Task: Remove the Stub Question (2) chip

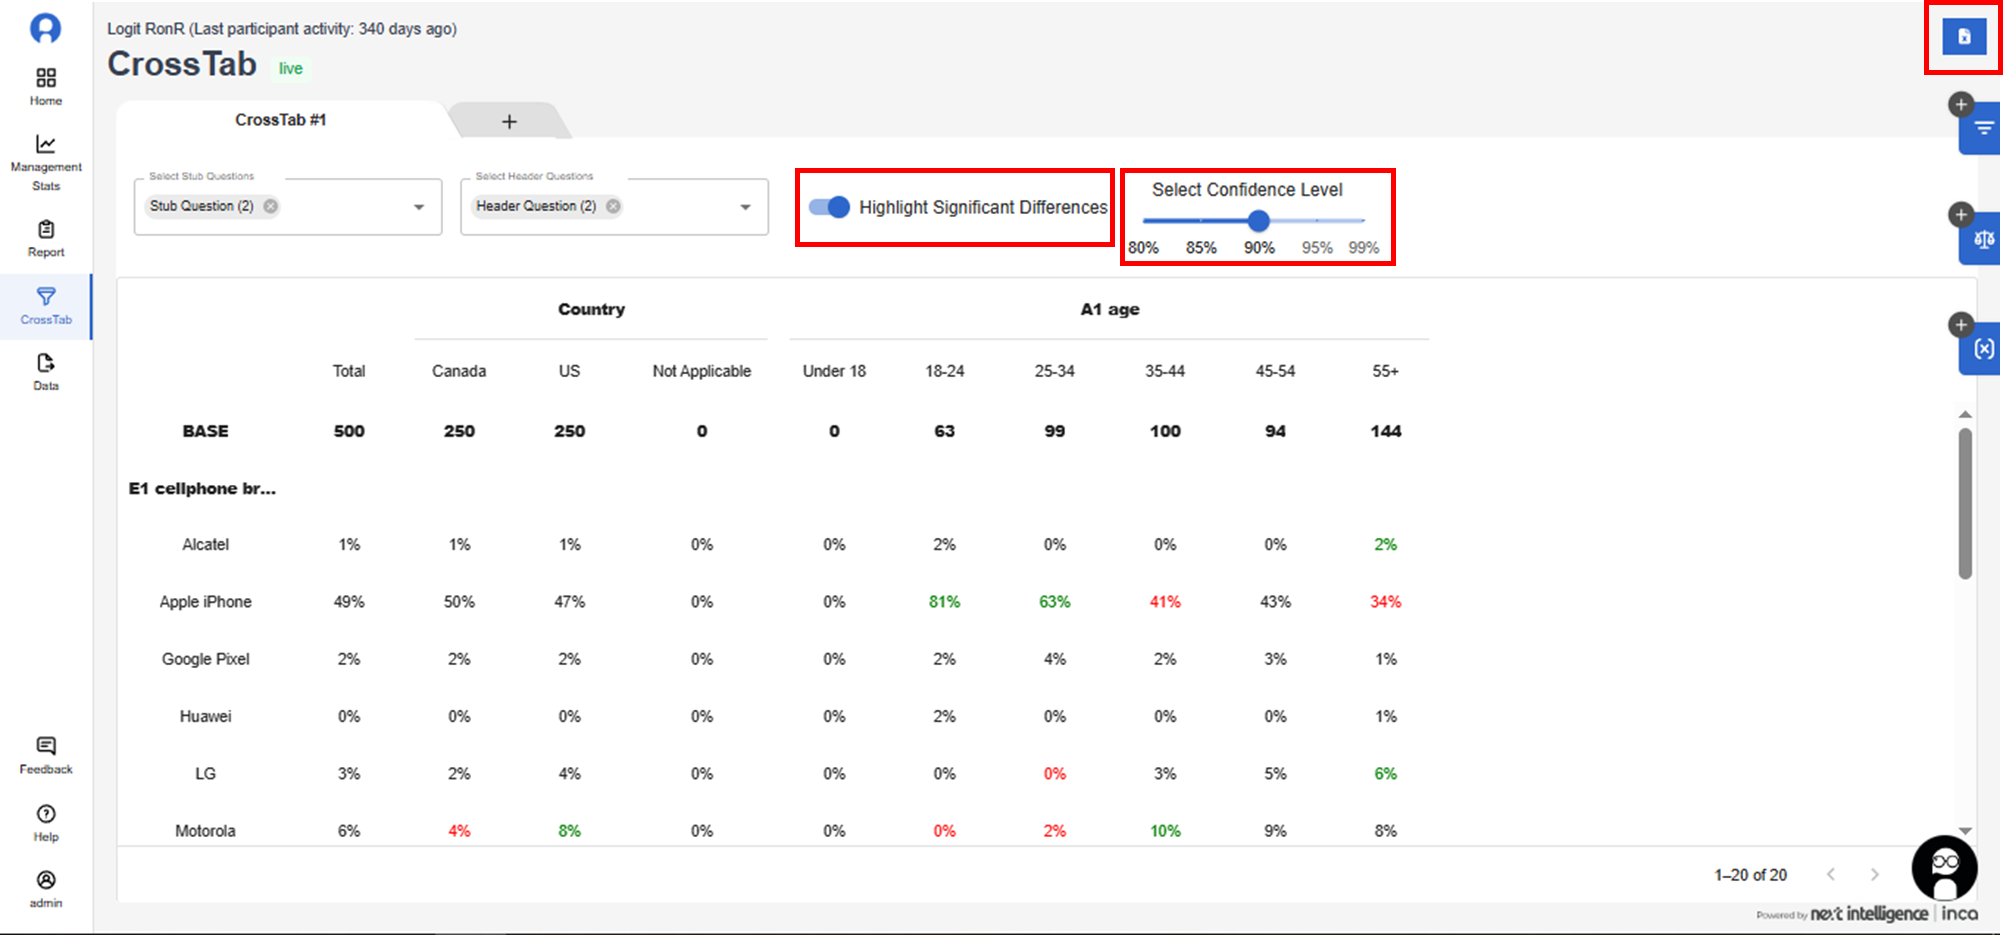Action: click(271, 206)
